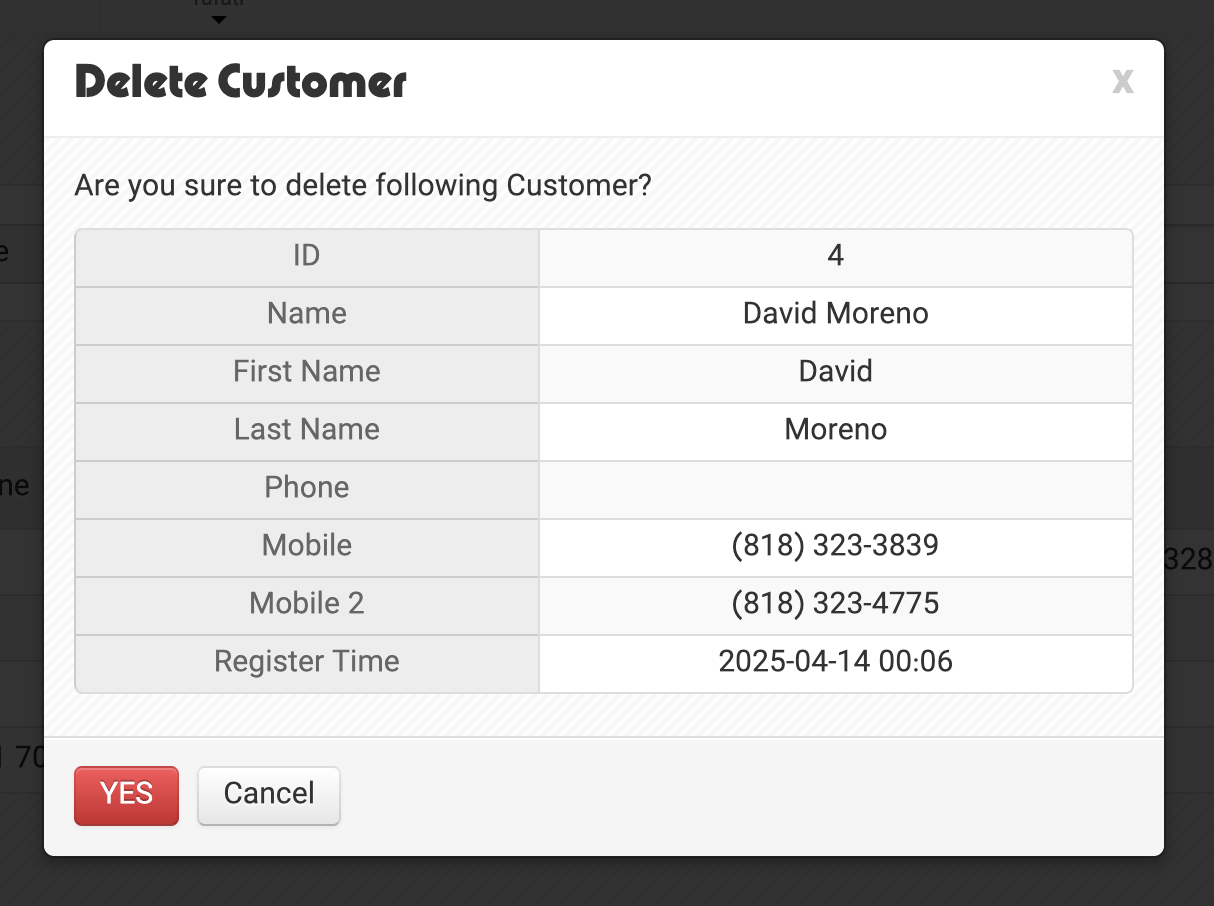1214x906 pixels.
Task: Click the Last Name label cell
Action: 307,432
